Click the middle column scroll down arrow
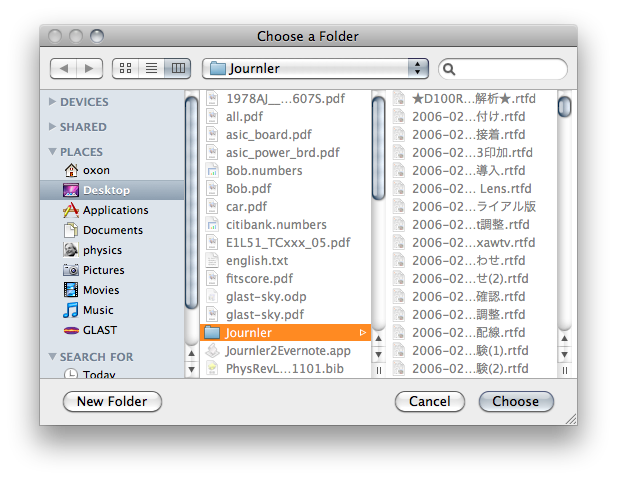This screenshot has height=480, width=617. [378, 354]
